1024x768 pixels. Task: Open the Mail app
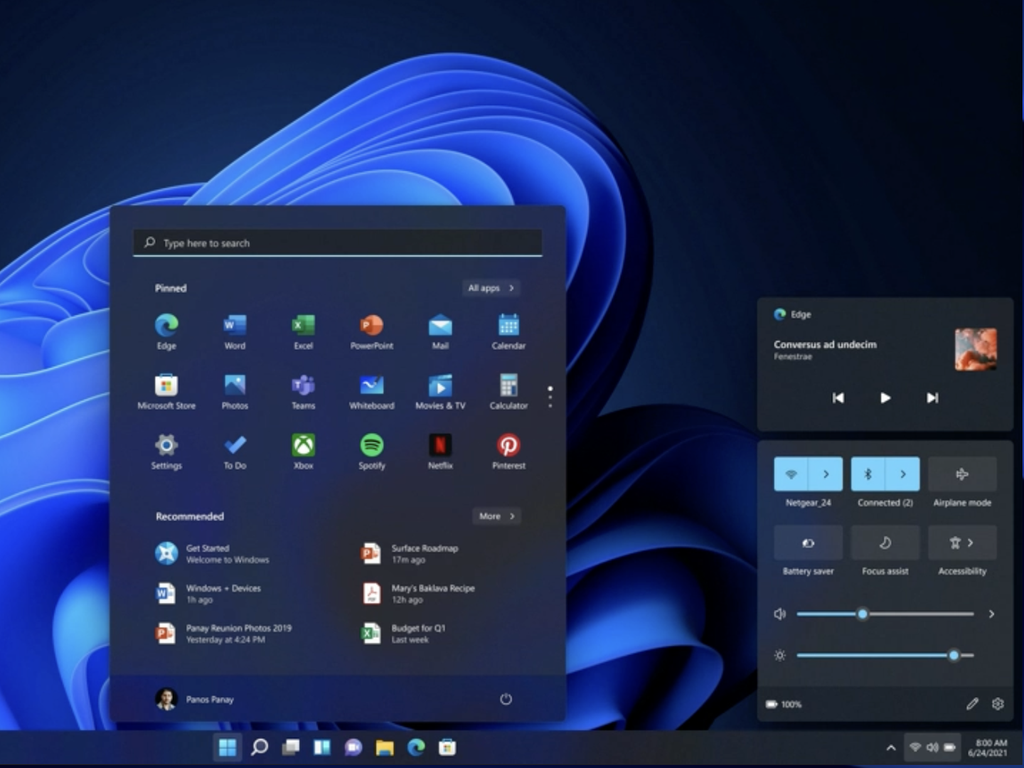(440, 332)
